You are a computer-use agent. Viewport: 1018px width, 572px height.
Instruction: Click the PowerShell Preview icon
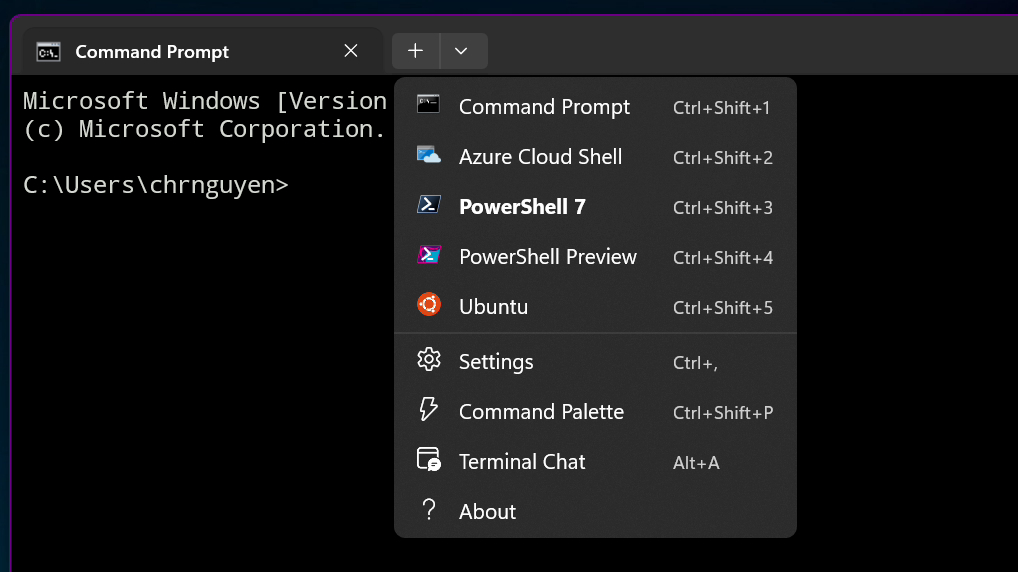[x=428, y=256]
